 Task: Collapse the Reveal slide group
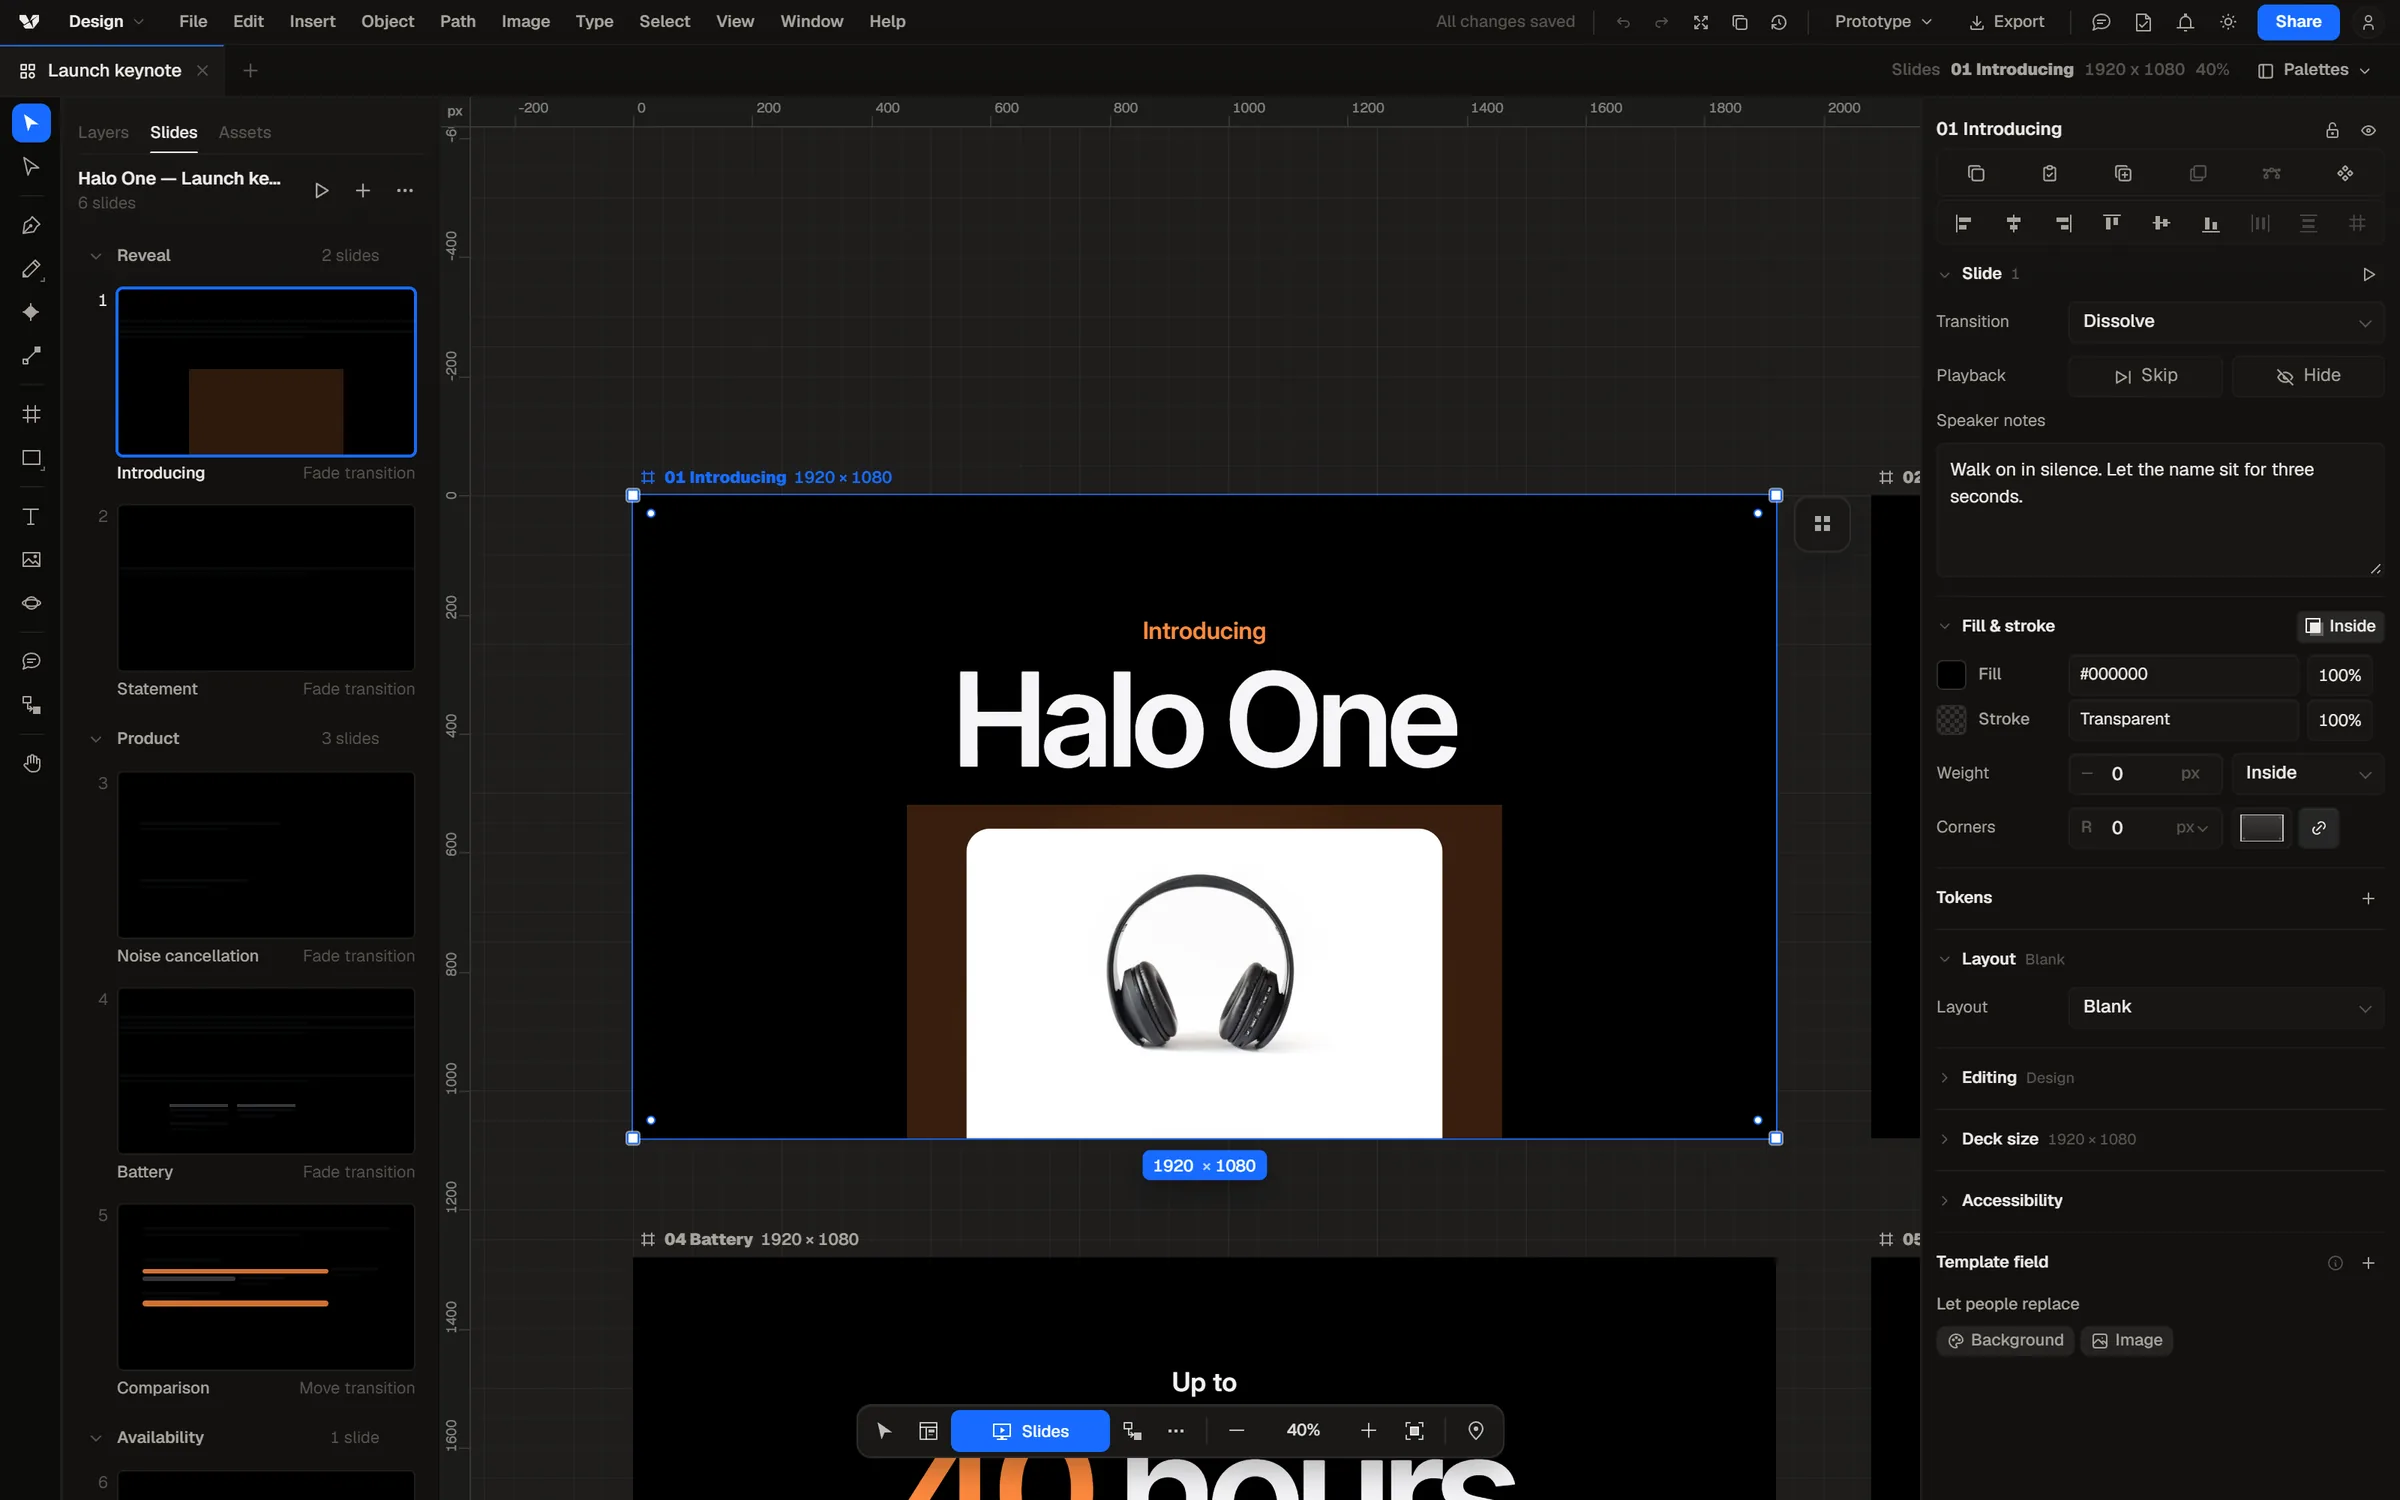tap(96, 256)
